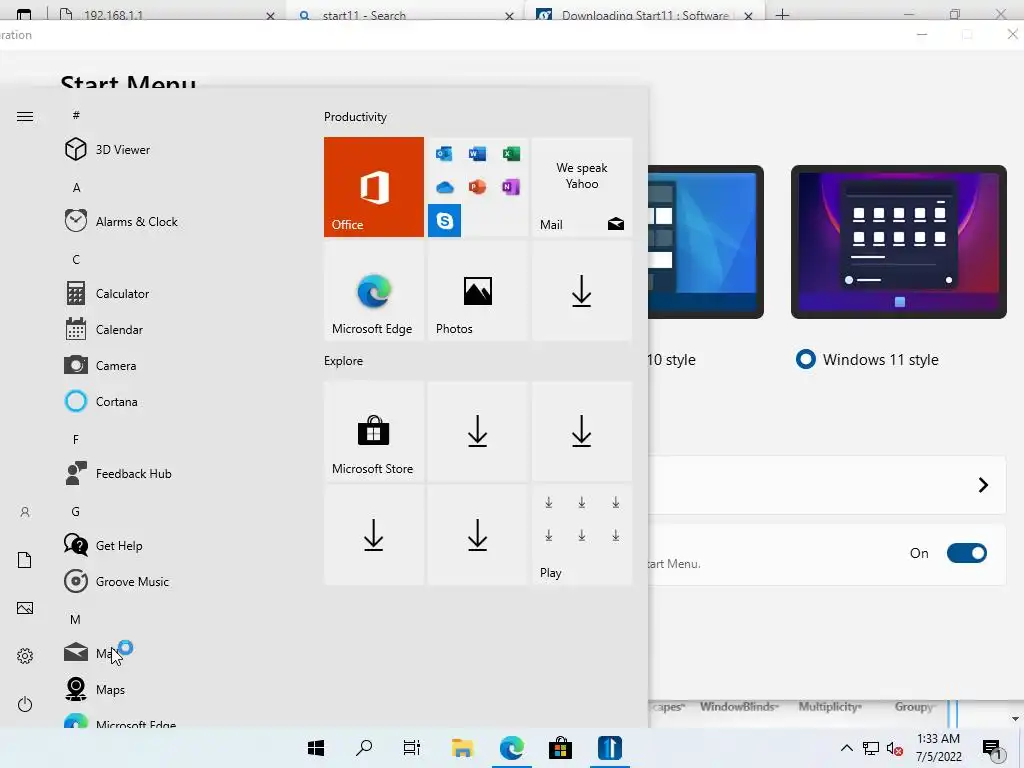Click Multiplicity link in the browser page
This screenshot has width=1024, height=768.
[829, 707]
